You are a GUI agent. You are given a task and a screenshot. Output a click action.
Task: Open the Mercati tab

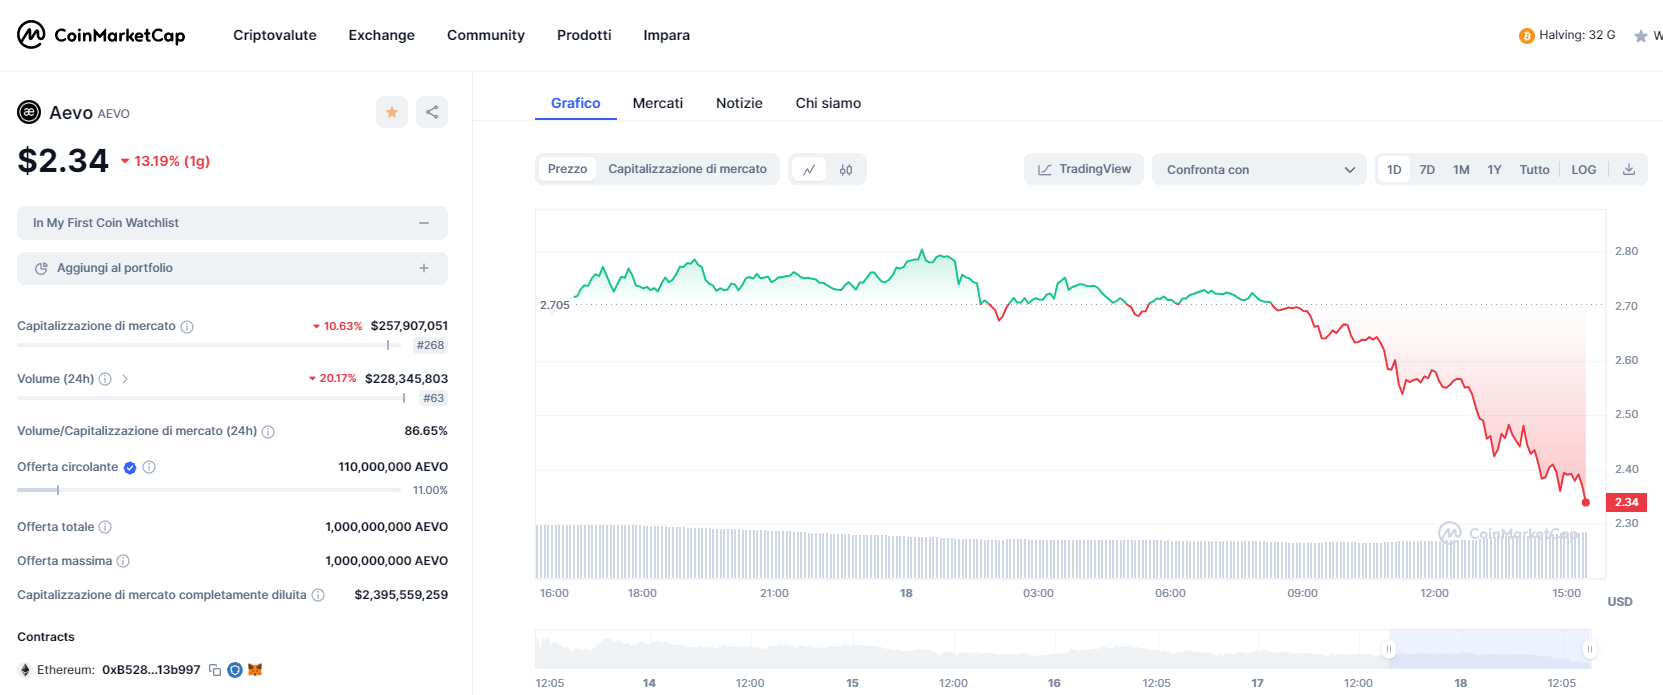[x=657, y=103]
